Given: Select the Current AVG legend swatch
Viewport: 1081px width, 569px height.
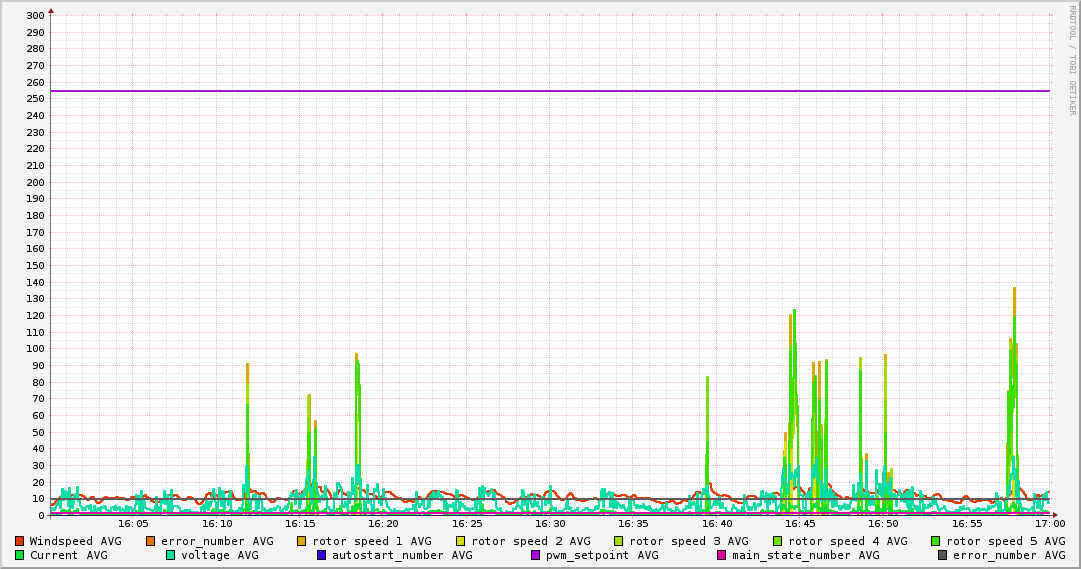Looking at the screenshot, I should (19, 555).
